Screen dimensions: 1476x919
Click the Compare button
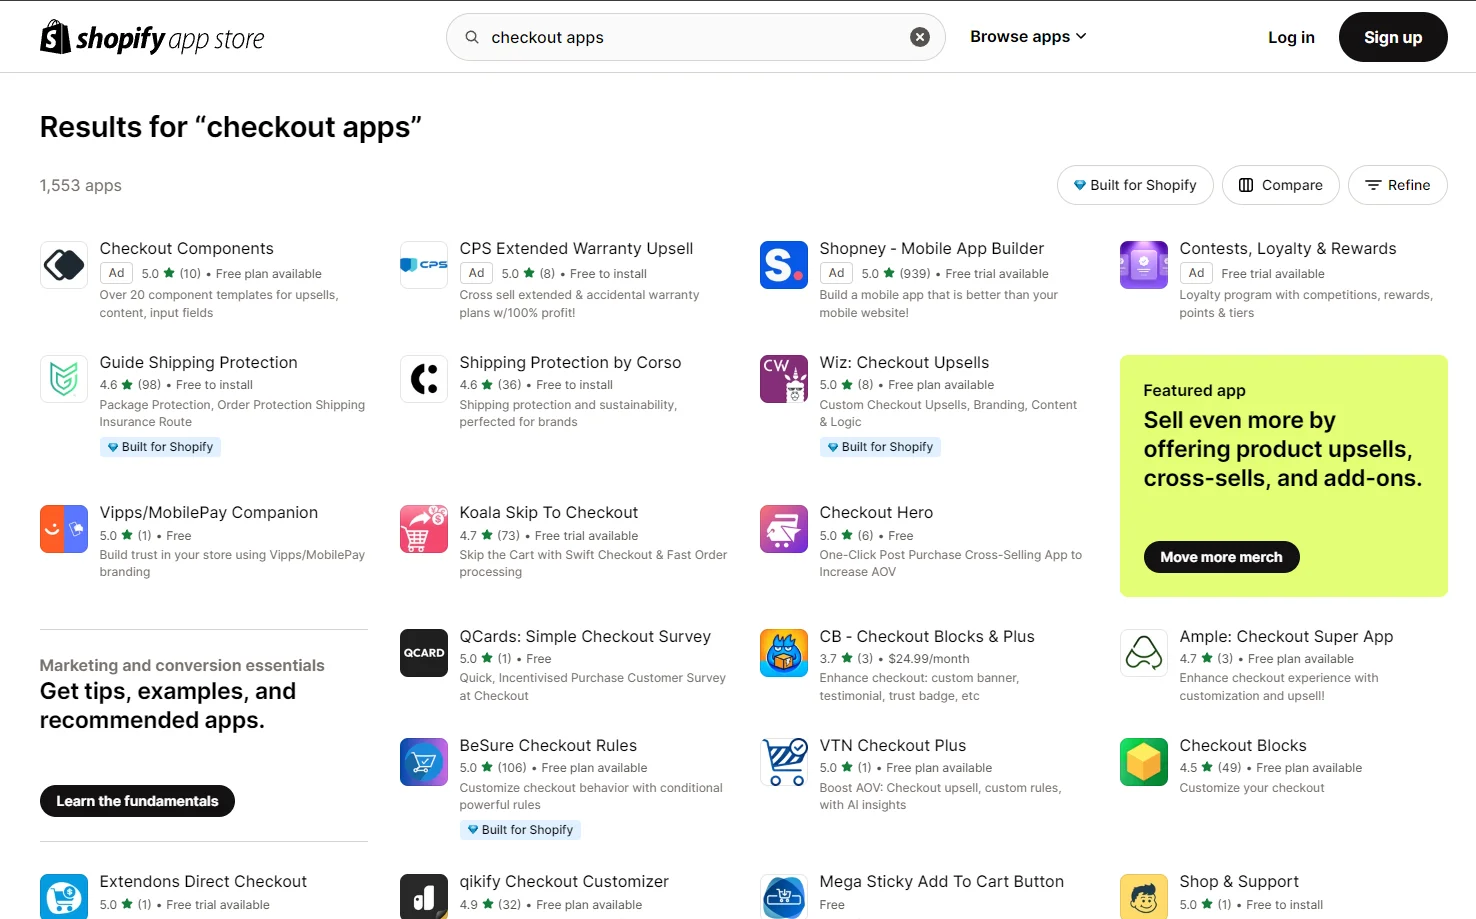point(1281,185)
